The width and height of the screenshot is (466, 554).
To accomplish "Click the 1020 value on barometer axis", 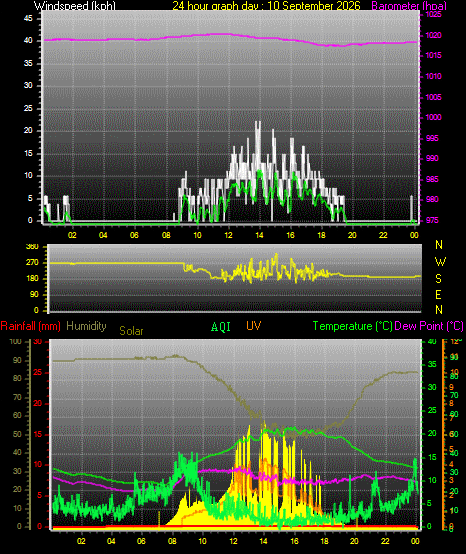I will coord(433,35).
